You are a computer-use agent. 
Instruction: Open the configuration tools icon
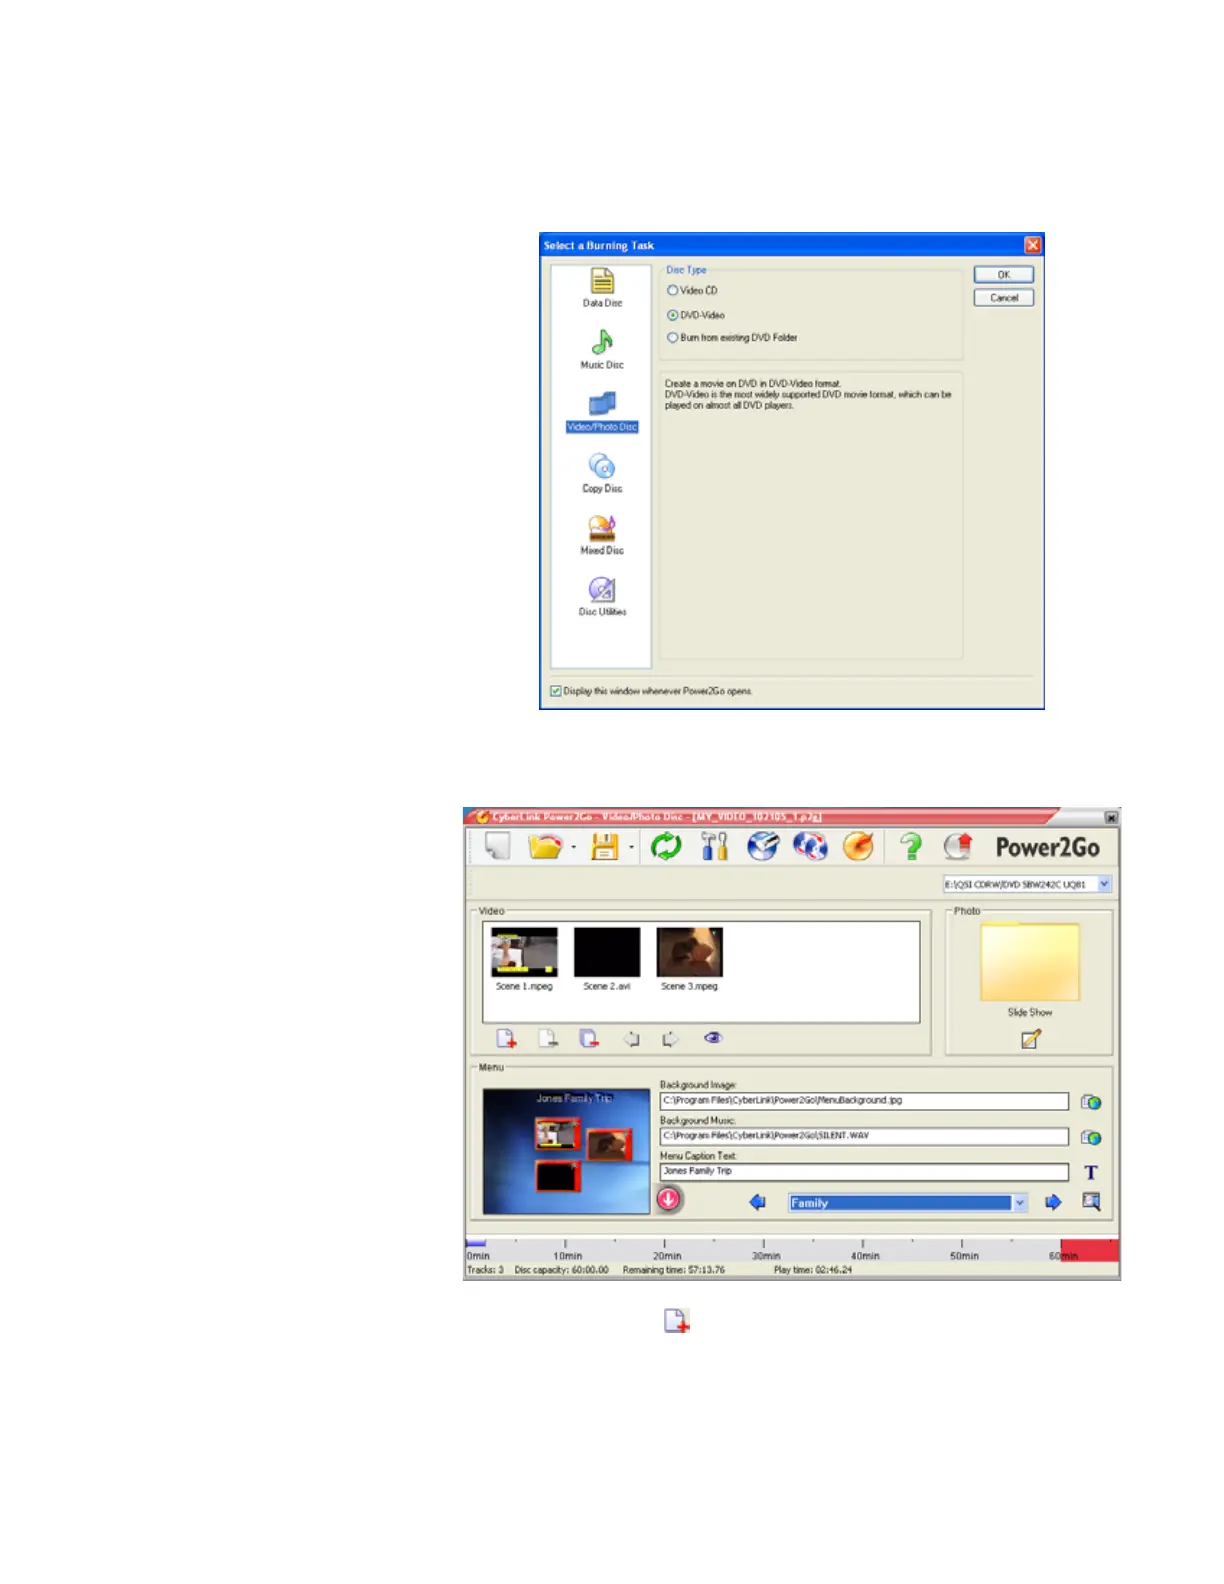pos(714,847)
